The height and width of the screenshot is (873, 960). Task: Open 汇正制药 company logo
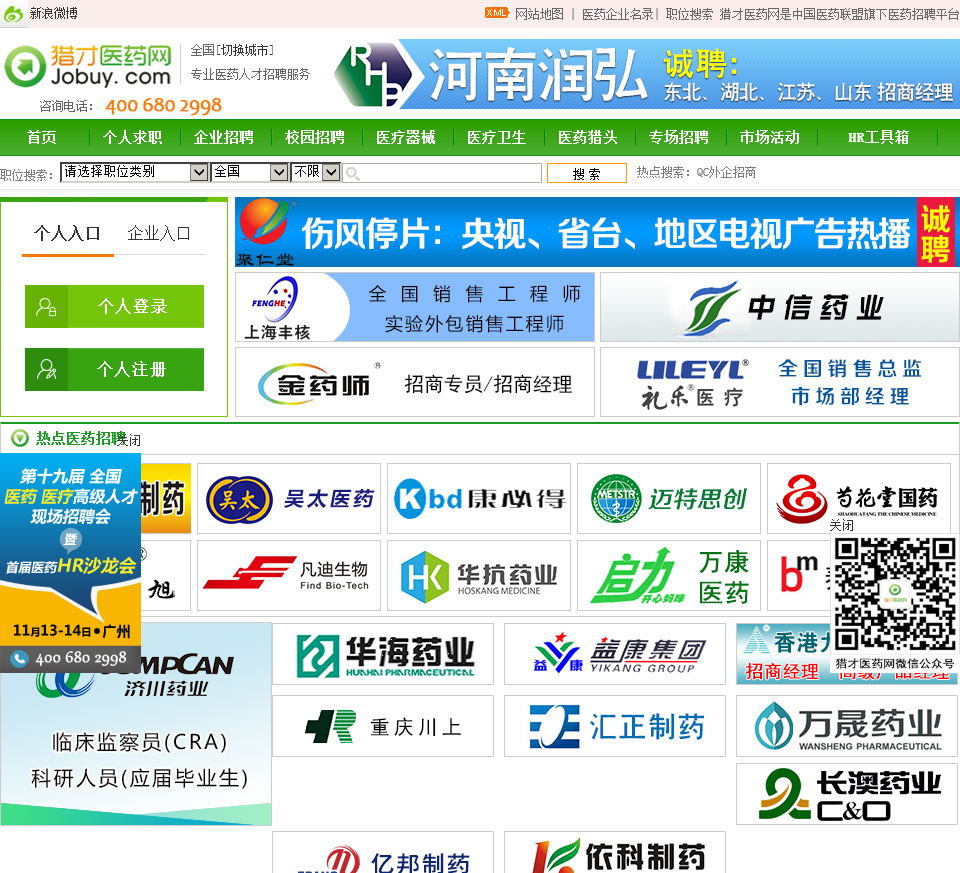coord(615,726)
